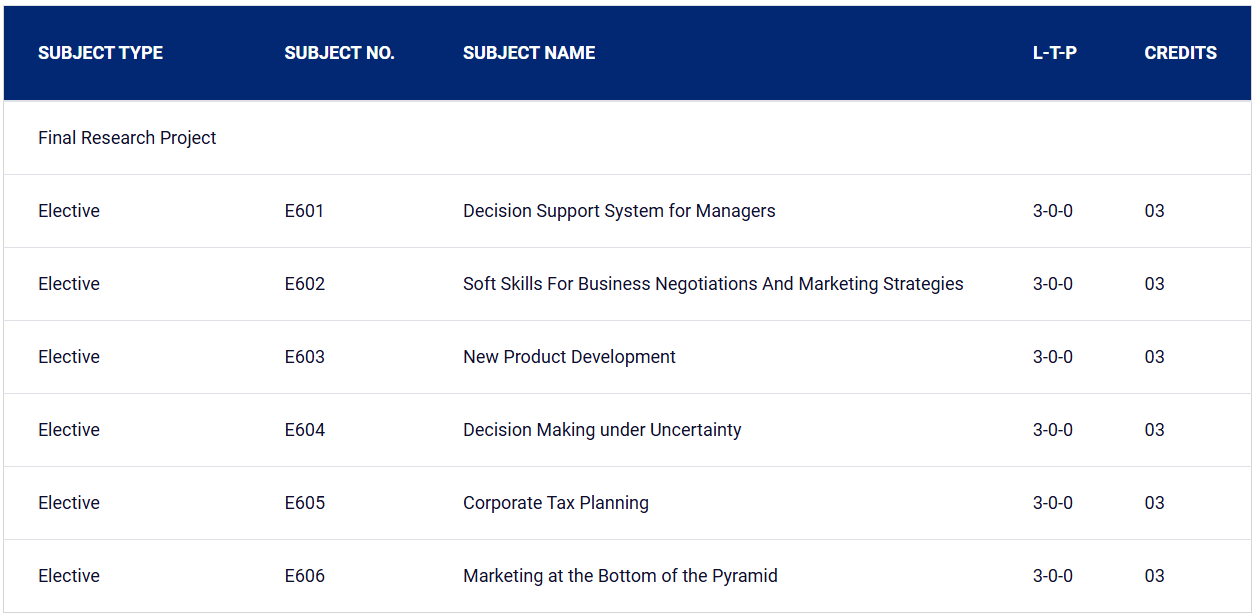The height and width of the screenshot is (616, 1255).
Task: Click the L-T-P column header
Action: pos(1054,53)
